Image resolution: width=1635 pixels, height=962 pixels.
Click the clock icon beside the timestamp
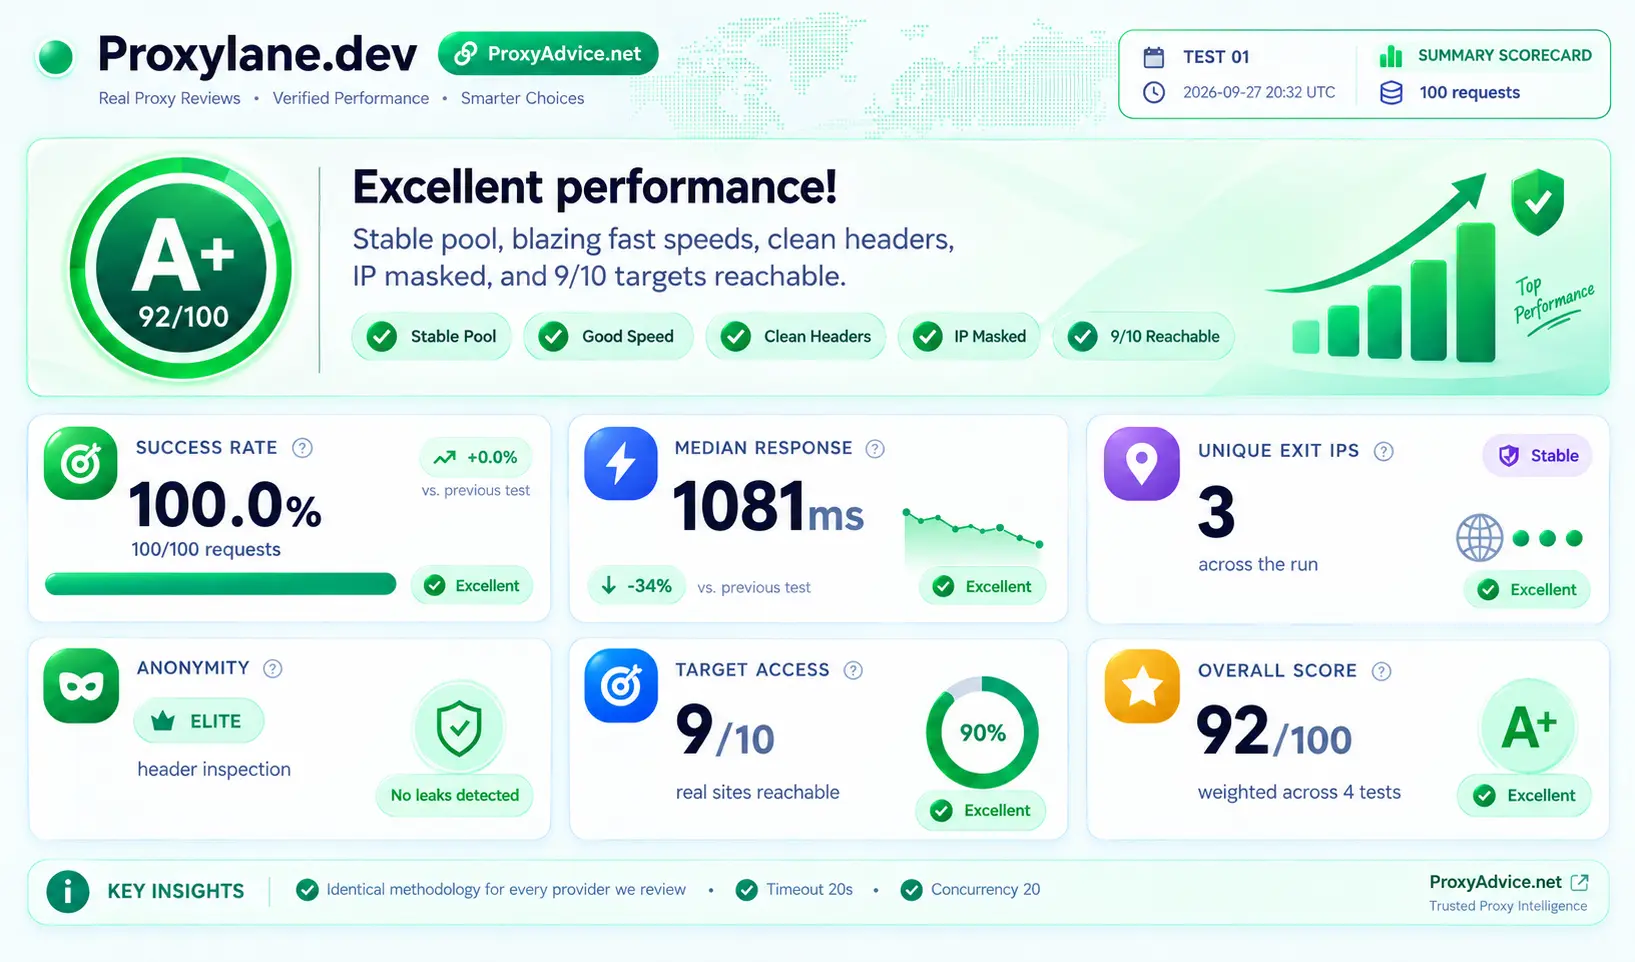click(1154, 92)
